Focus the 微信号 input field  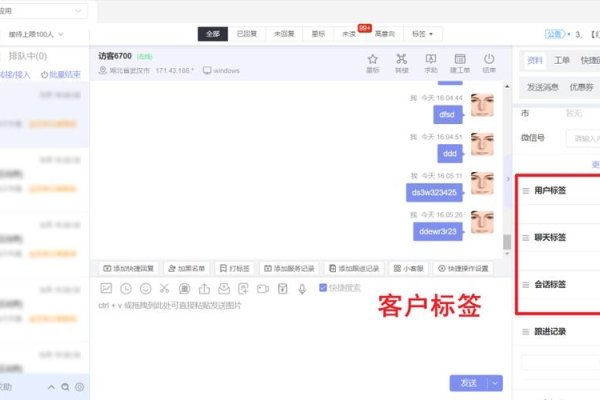pyautogui.click(x=583, y=139)
